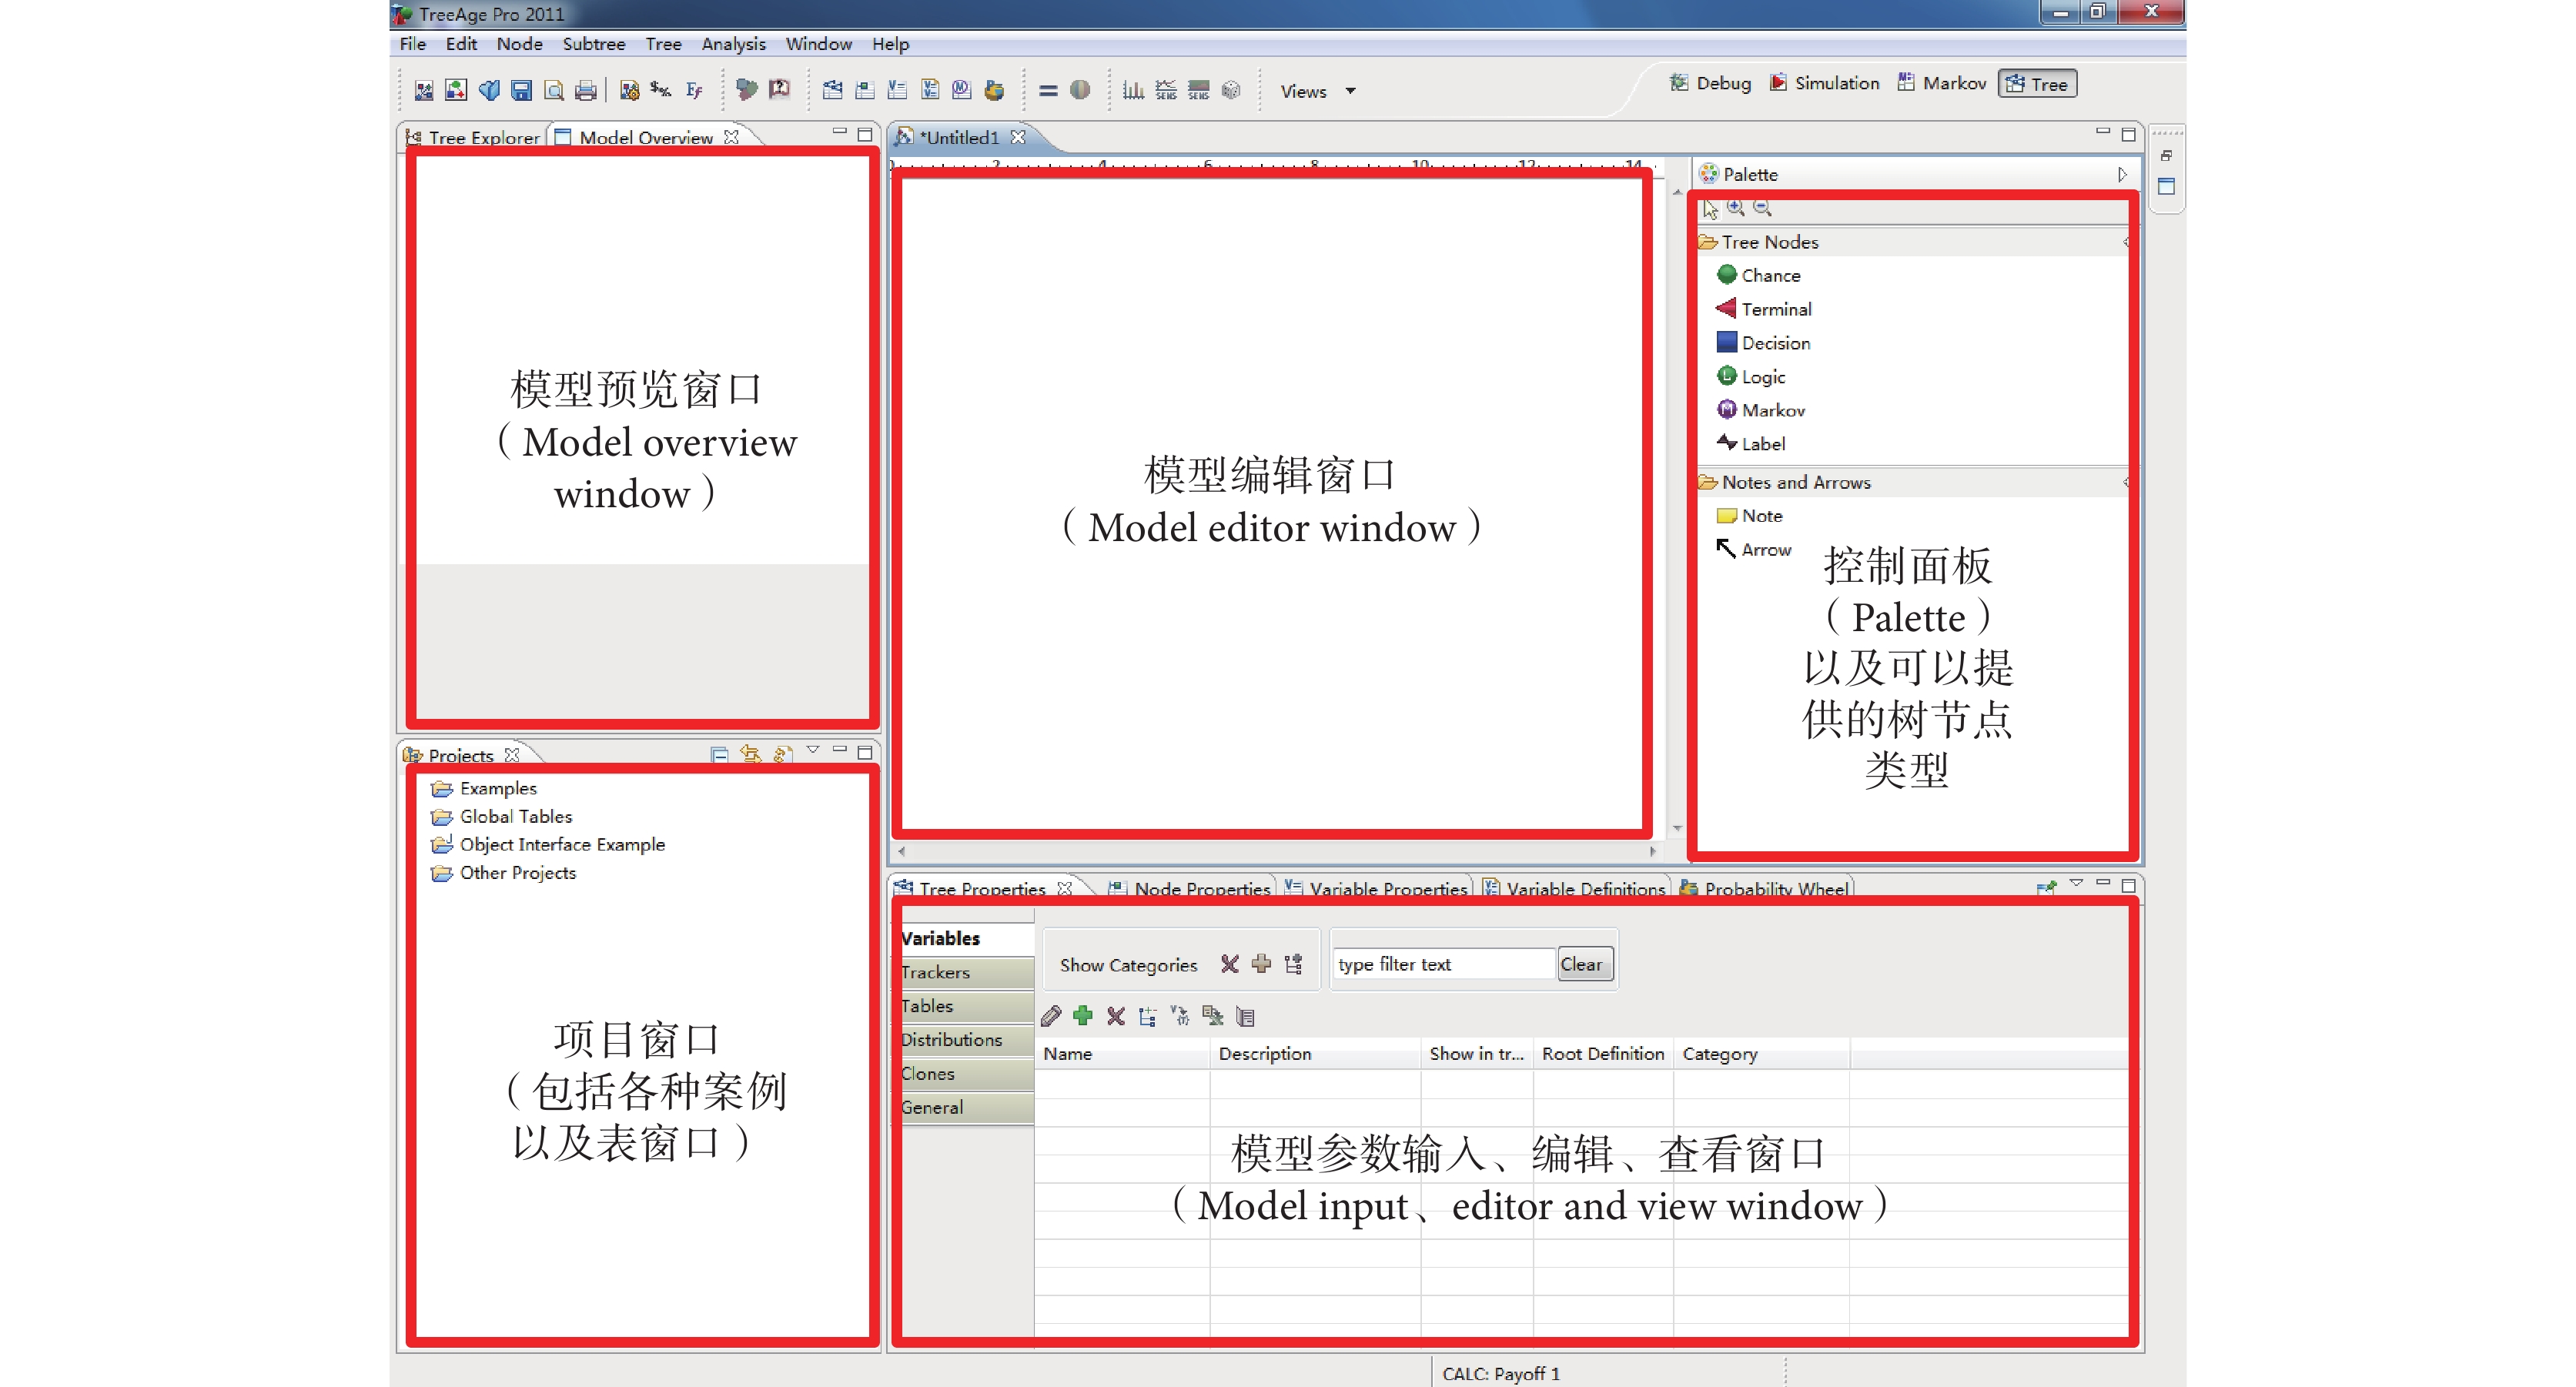Select the Label node in Palette
Viewport: 2576px width, 1387px height.
point(1751,444)
